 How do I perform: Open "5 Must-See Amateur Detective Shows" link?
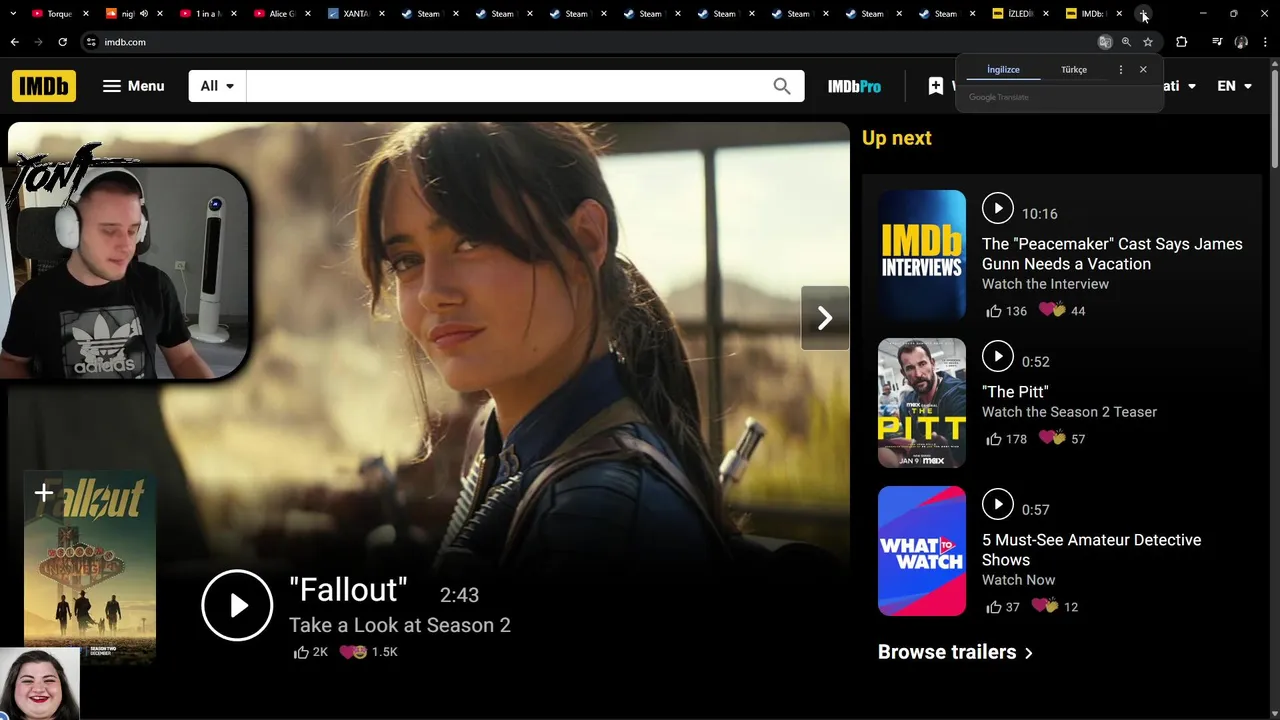tap(1091, 550)
